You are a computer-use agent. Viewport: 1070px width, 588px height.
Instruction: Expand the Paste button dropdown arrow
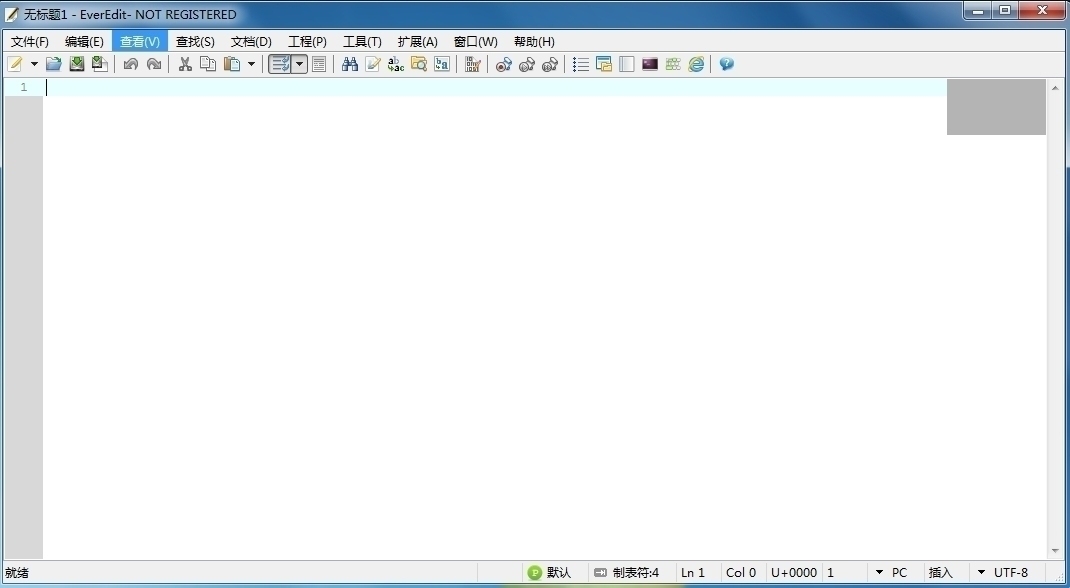pos(251,64)
